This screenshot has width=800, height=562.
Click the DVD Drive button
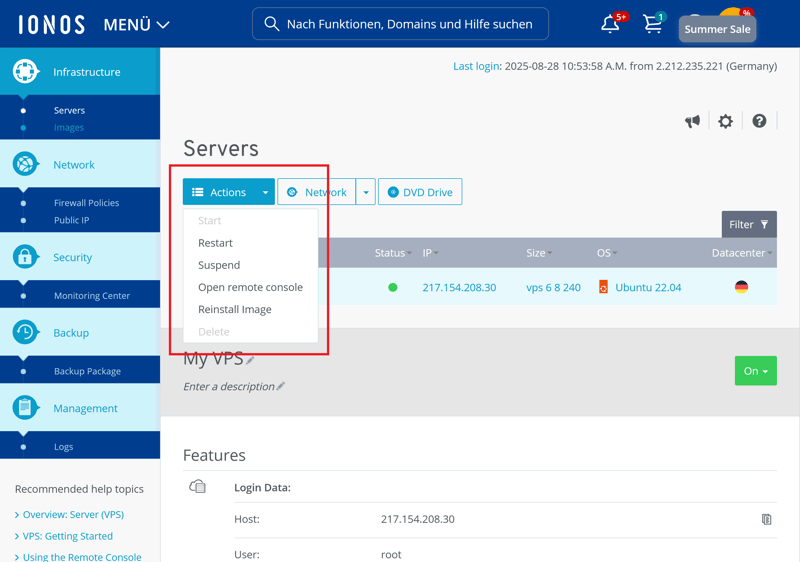[420, 192]
